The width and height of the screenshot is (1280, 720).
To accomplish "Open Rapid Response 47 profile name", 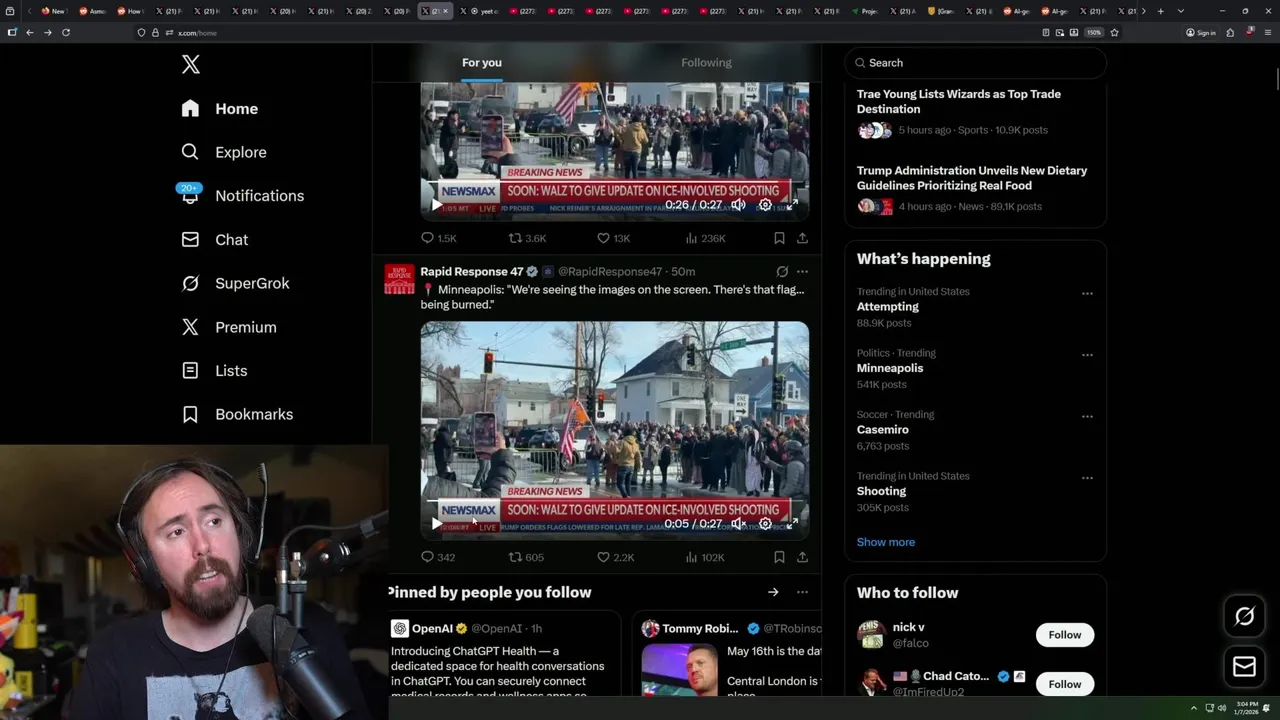I will coord(472,272).
